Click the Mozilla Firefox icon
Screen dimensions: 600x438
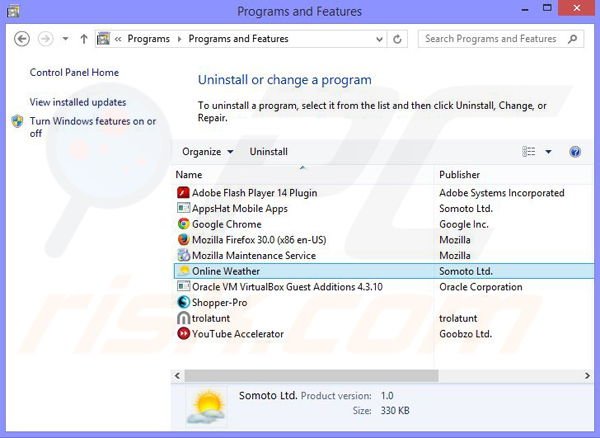click(183, 239)
